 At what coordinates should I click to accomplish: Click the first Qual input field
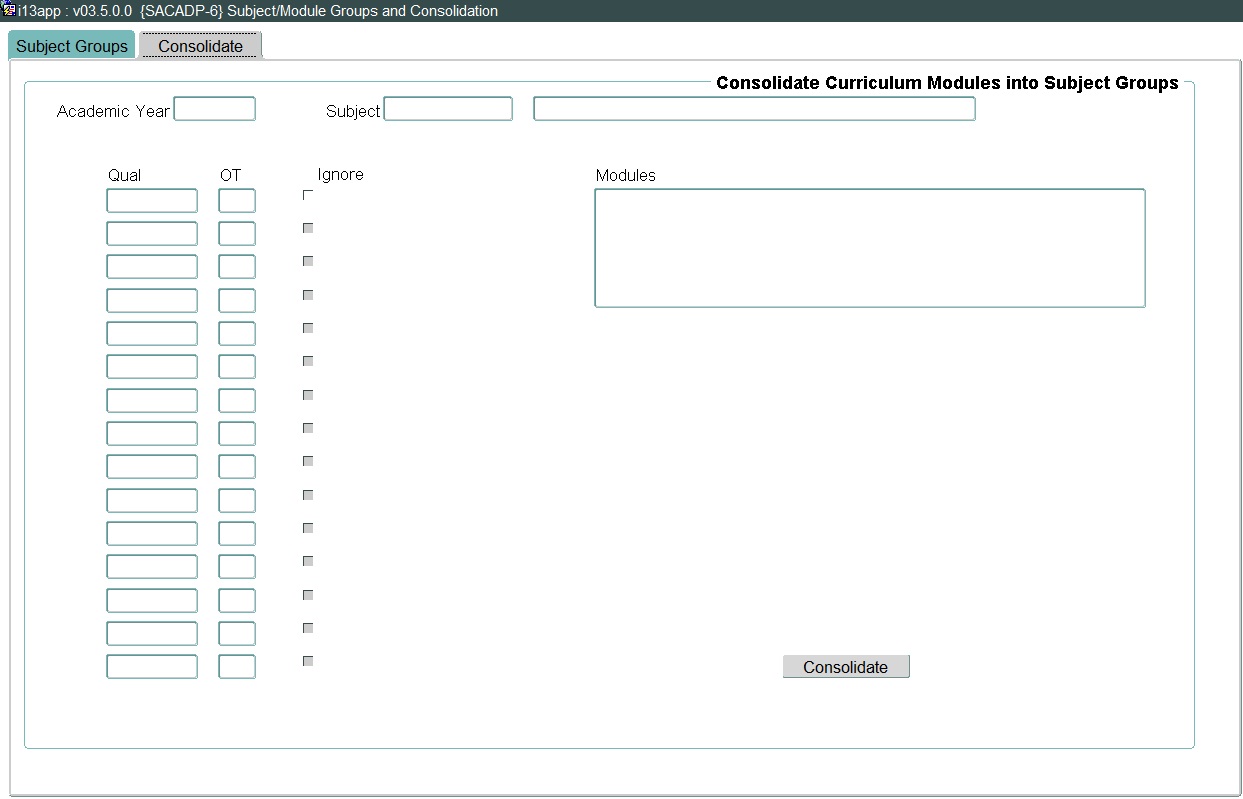152,201
